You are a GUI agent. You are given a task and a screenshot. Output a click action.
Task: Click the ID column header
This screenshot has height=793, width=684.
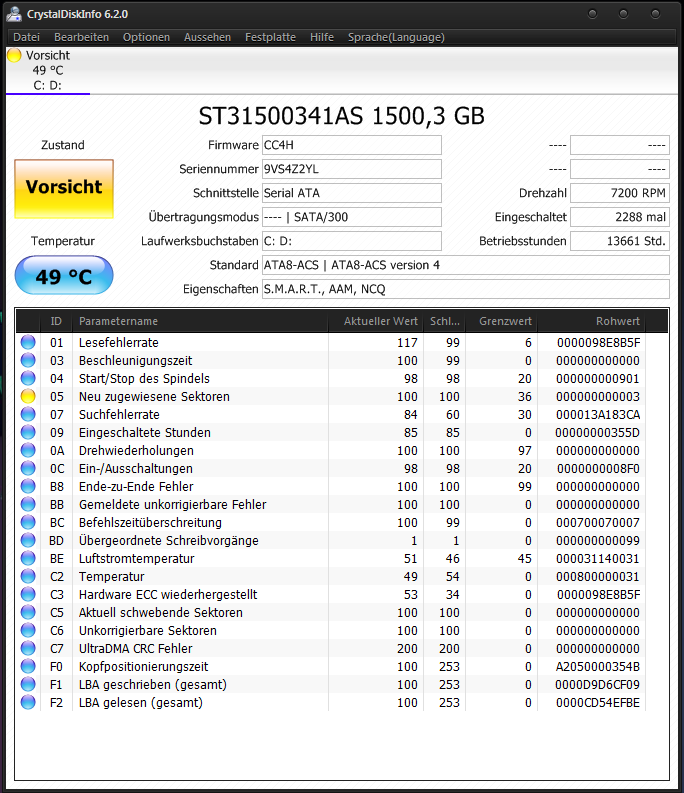(x=56, y=321)
